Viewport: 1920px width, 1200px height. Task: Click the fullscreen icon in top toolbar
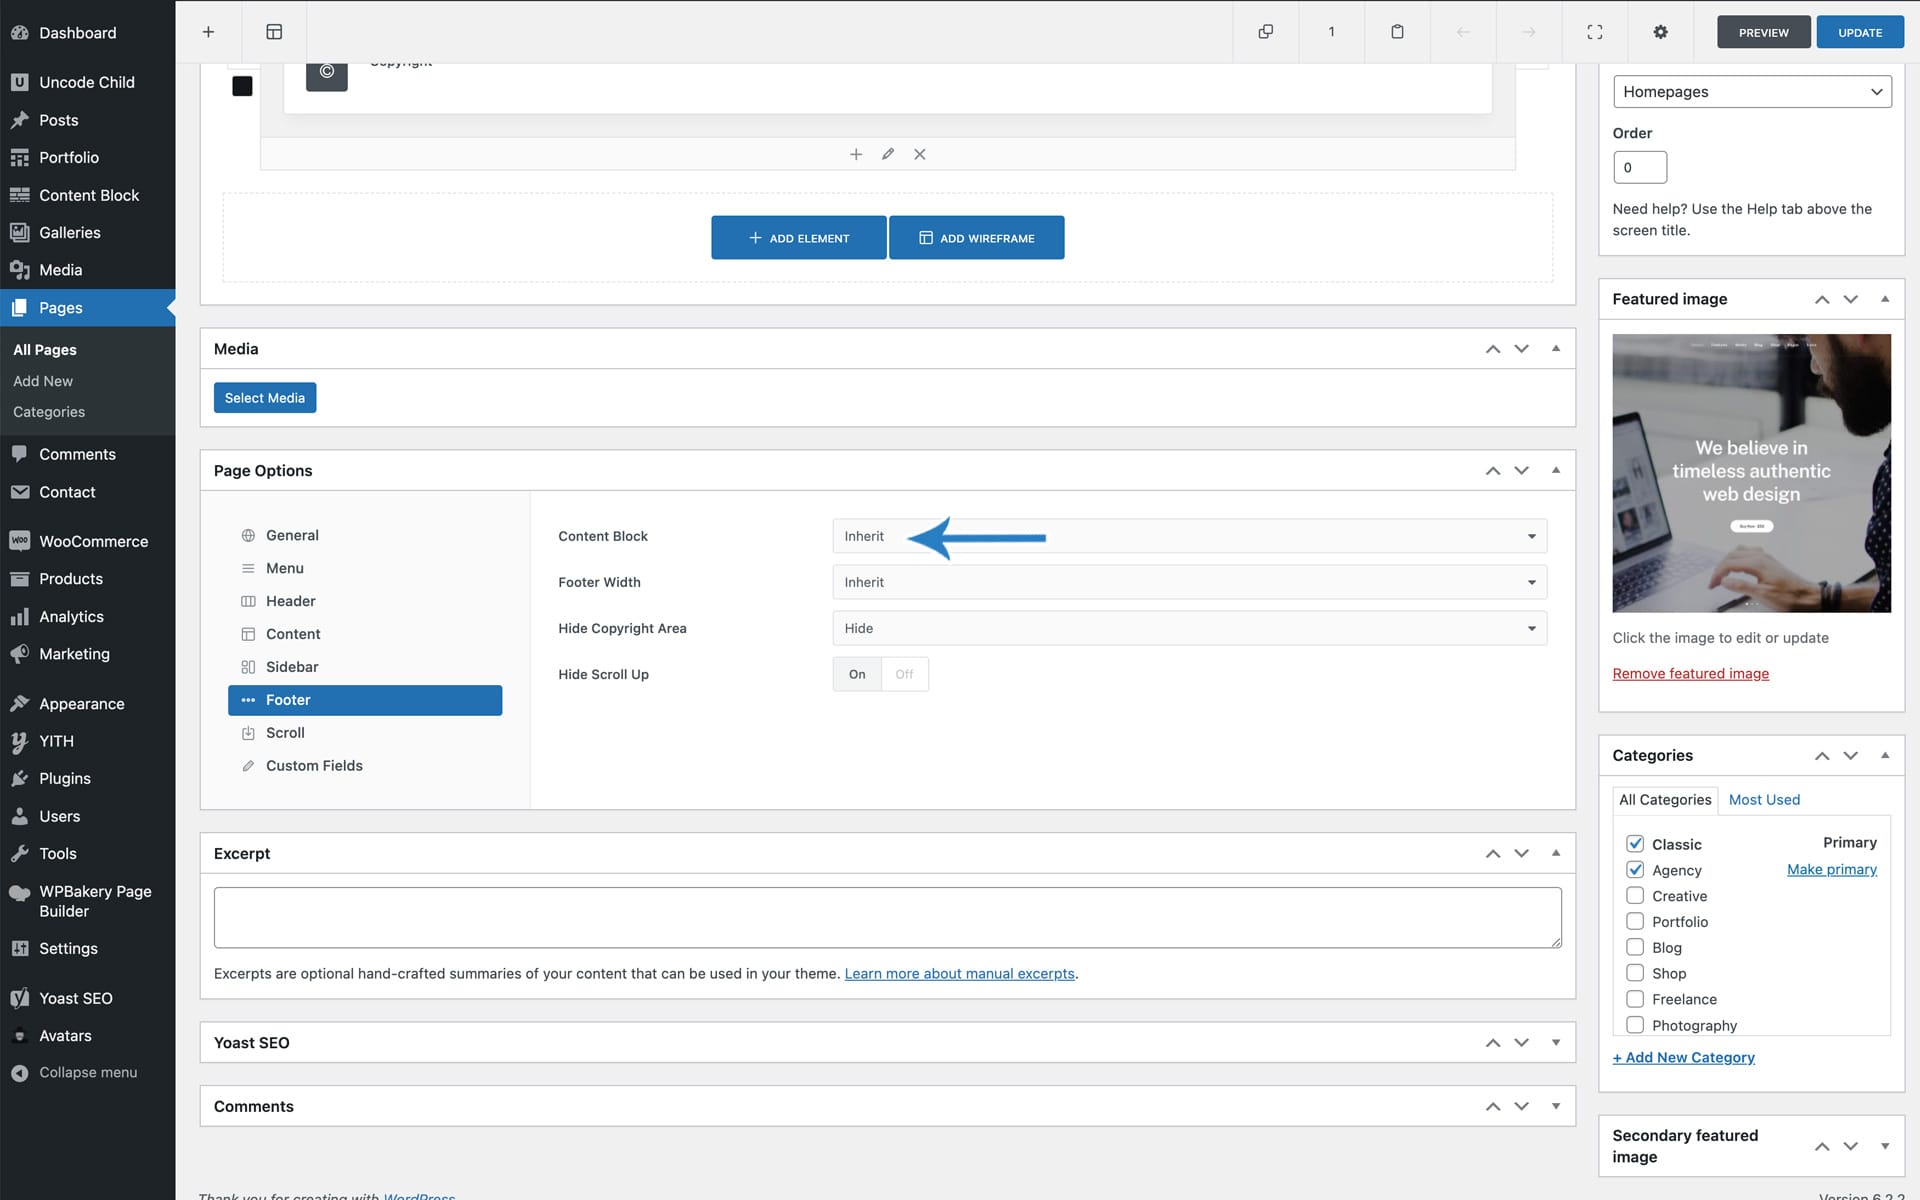[1595, 32]
